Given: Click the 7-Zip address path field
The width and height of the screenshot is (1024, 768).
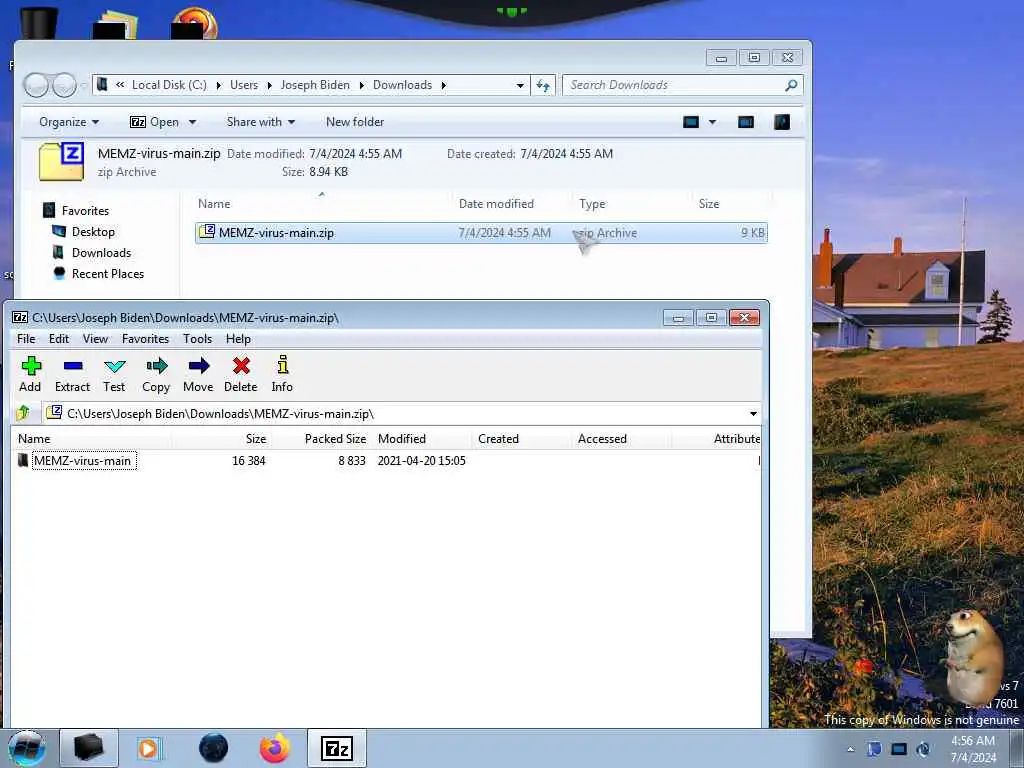Looking at the screenshot, I should pyautogui.click(x=402, y=413).
